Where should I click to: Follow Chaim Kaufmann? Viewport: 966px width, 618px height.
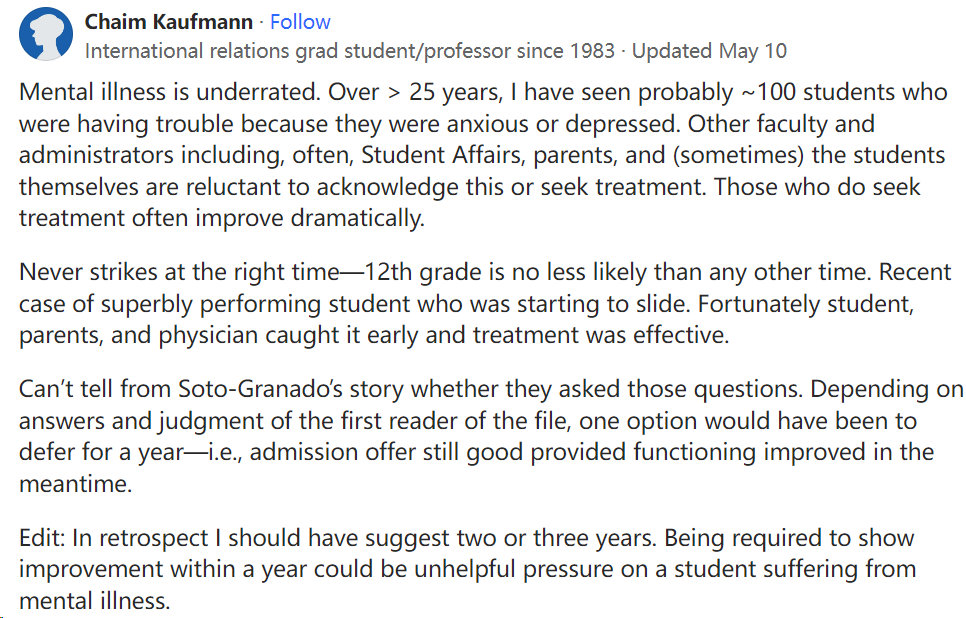300,22
